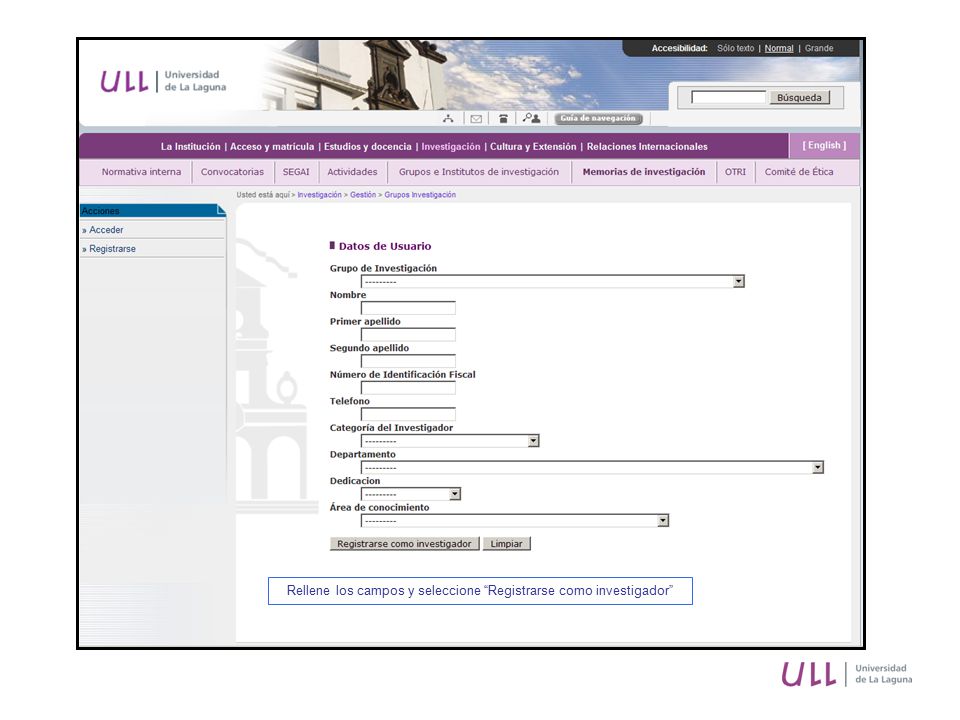Click the ULL logo in header
Image resolution: width=960 pixels, height=720 pixels.
click(163, 81)
